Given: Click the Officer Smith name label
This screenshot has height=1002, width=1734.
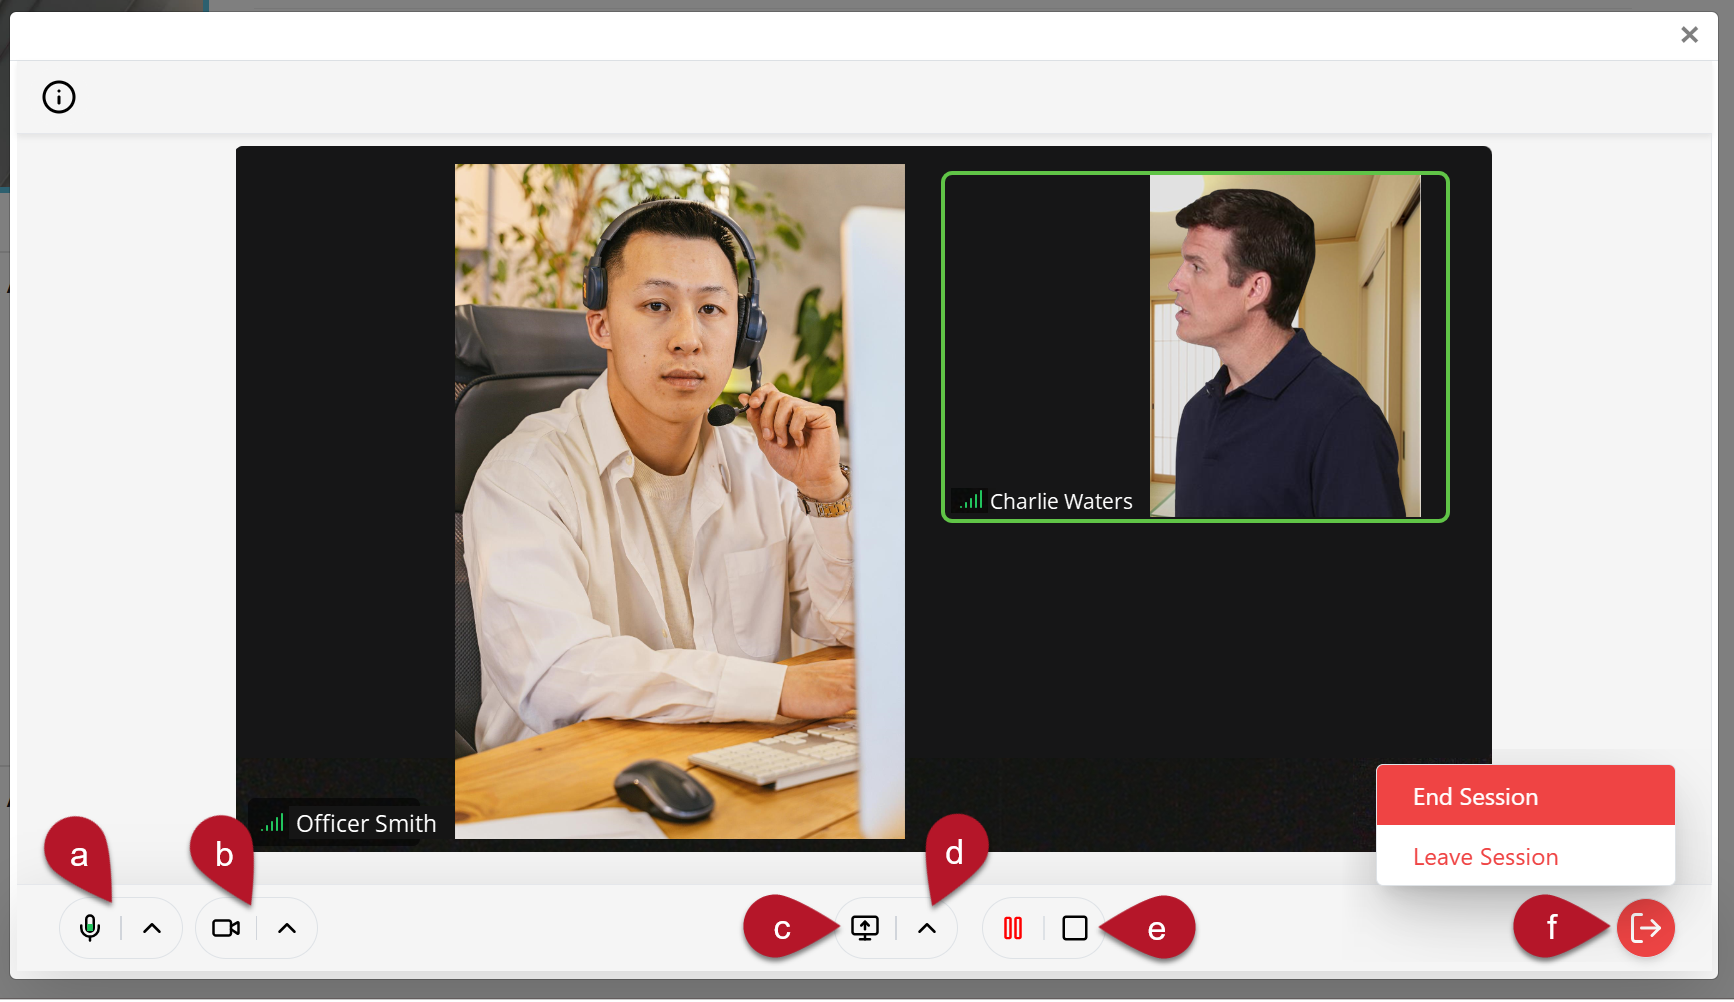Looking at the screenshot, I should [x=366, y=823].
